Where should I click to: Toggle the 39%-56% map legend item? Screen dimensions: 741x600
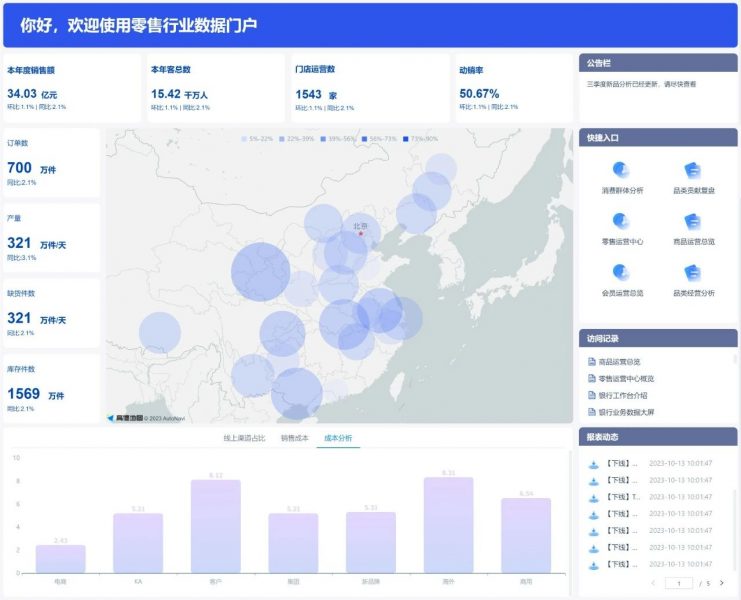coord(338,139)
